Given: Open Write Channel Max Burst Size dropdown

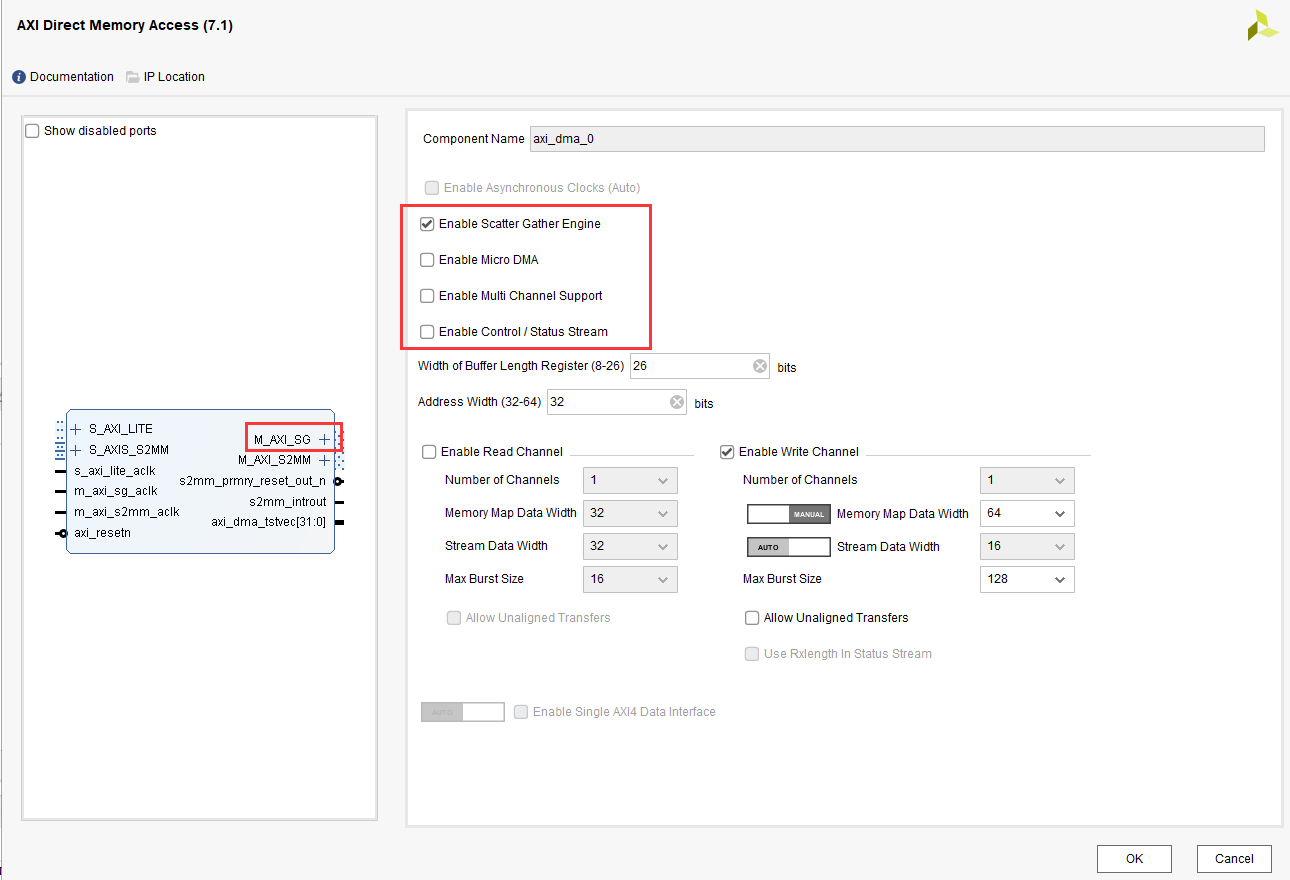Looking at the screenshot, I should coord(1027,579).
